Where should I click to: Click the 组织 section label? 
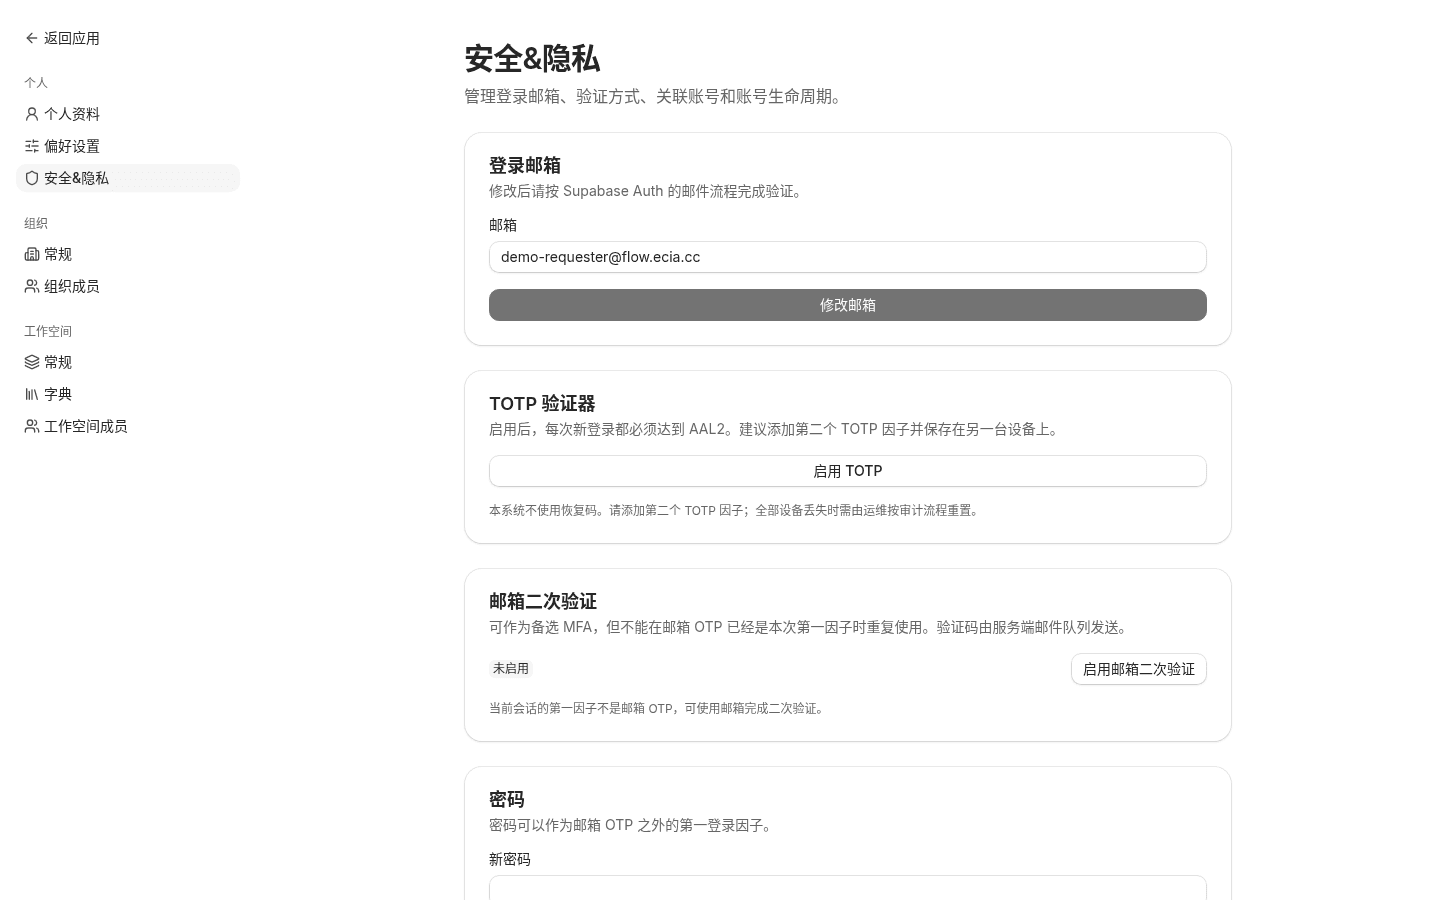pyautogui.click(x=36, y=223)
